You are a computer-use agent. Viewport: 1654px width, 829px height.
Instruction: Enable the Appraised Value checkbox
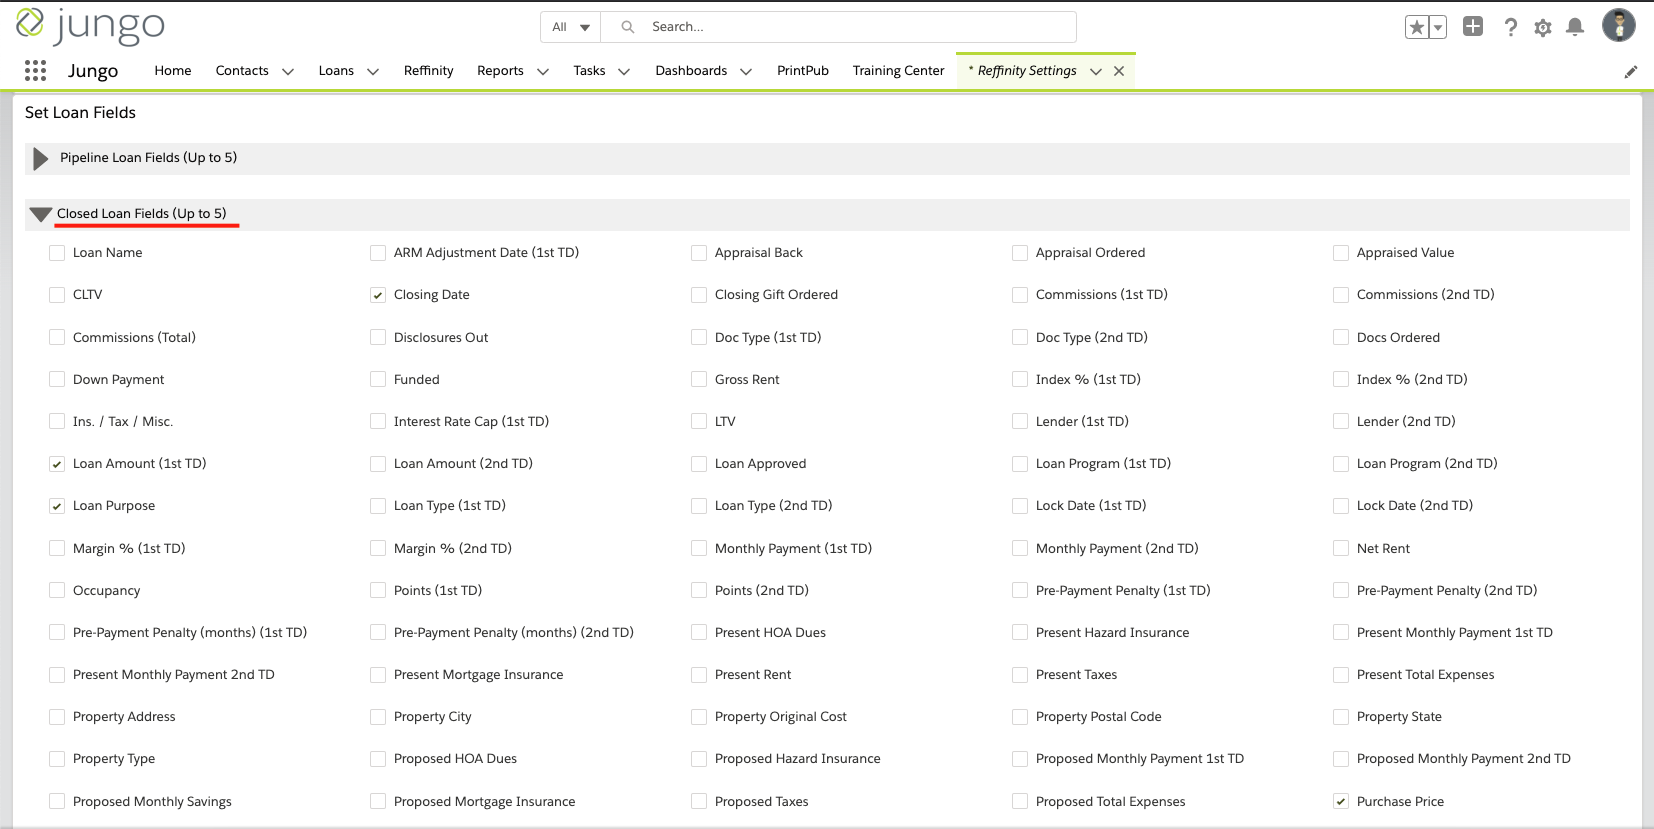(x=1341, y=253)
